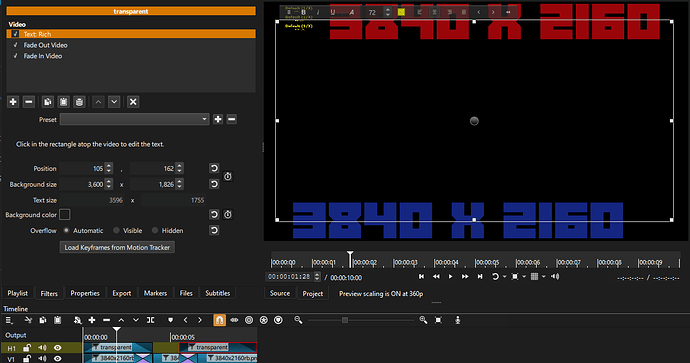Overwrite clip with timeline down arrow
The height and width of the screenshot is (363, 690).
136,320
